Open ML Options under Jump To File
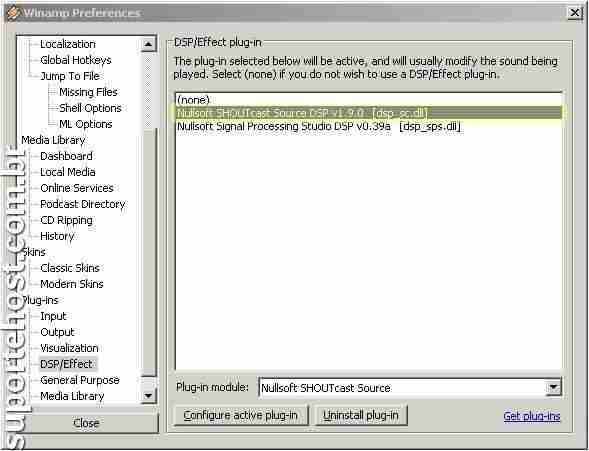589x451 pixels. click(x=86, y=124)
